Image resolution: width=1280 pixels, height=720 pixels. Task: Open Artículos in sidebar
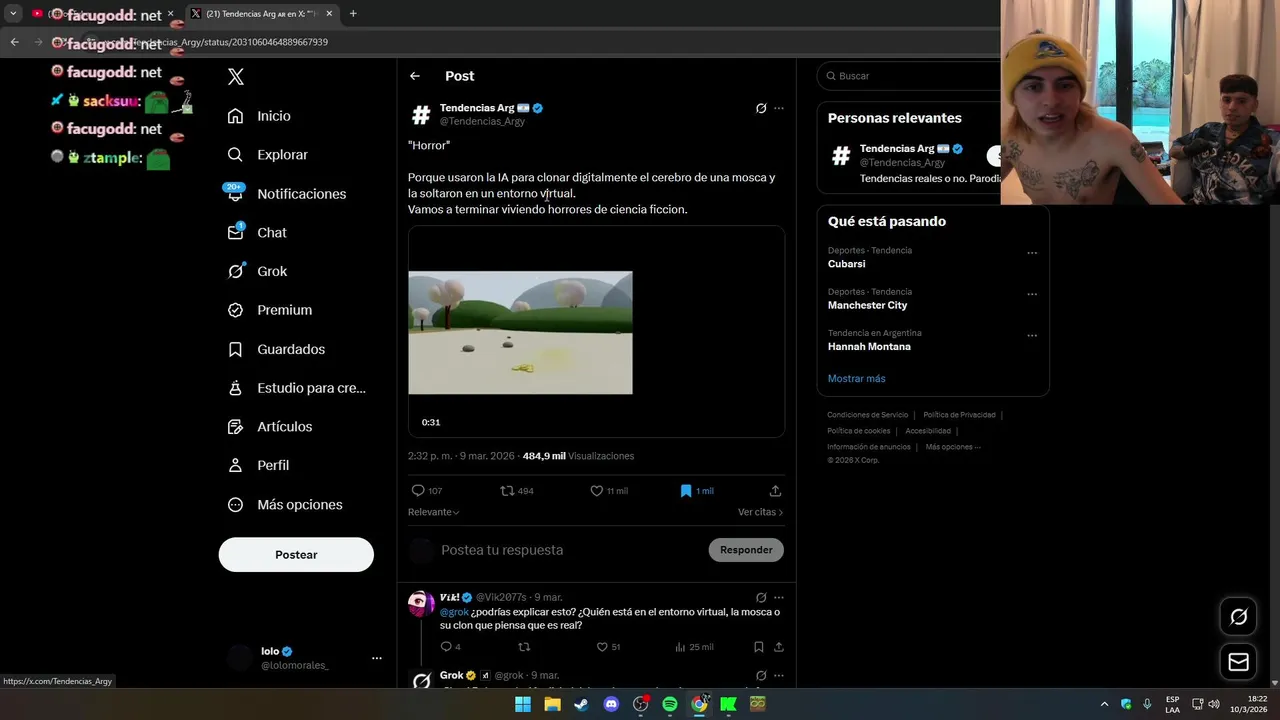tap(270, 427)
